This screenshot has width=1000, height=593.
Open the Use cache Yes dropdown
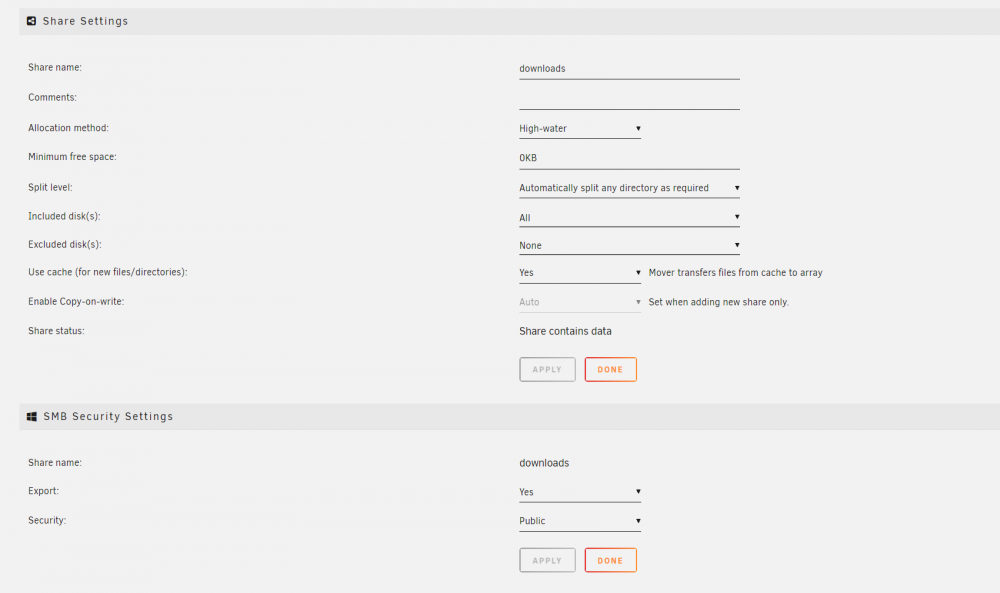pyautogui.click(x=580, y=273)
